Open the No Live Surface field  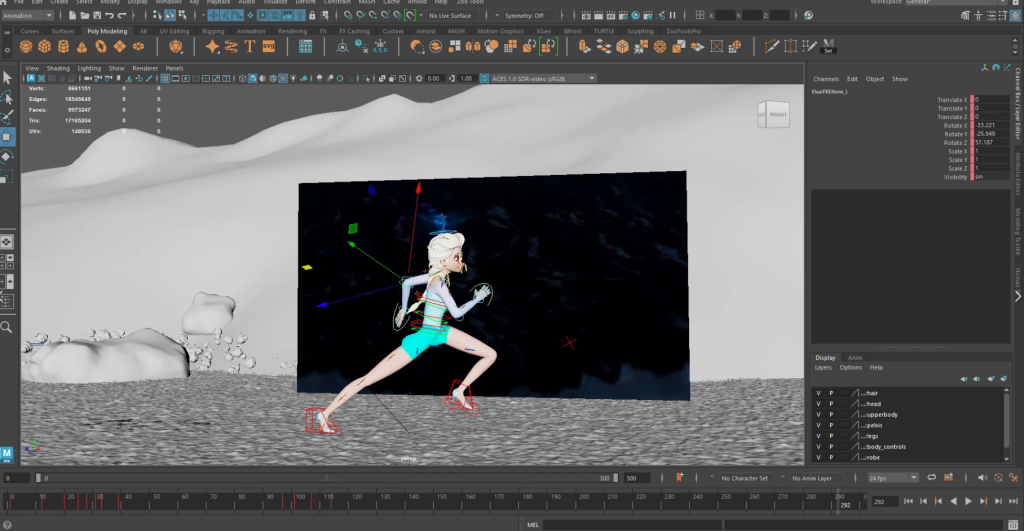point(453,15)
